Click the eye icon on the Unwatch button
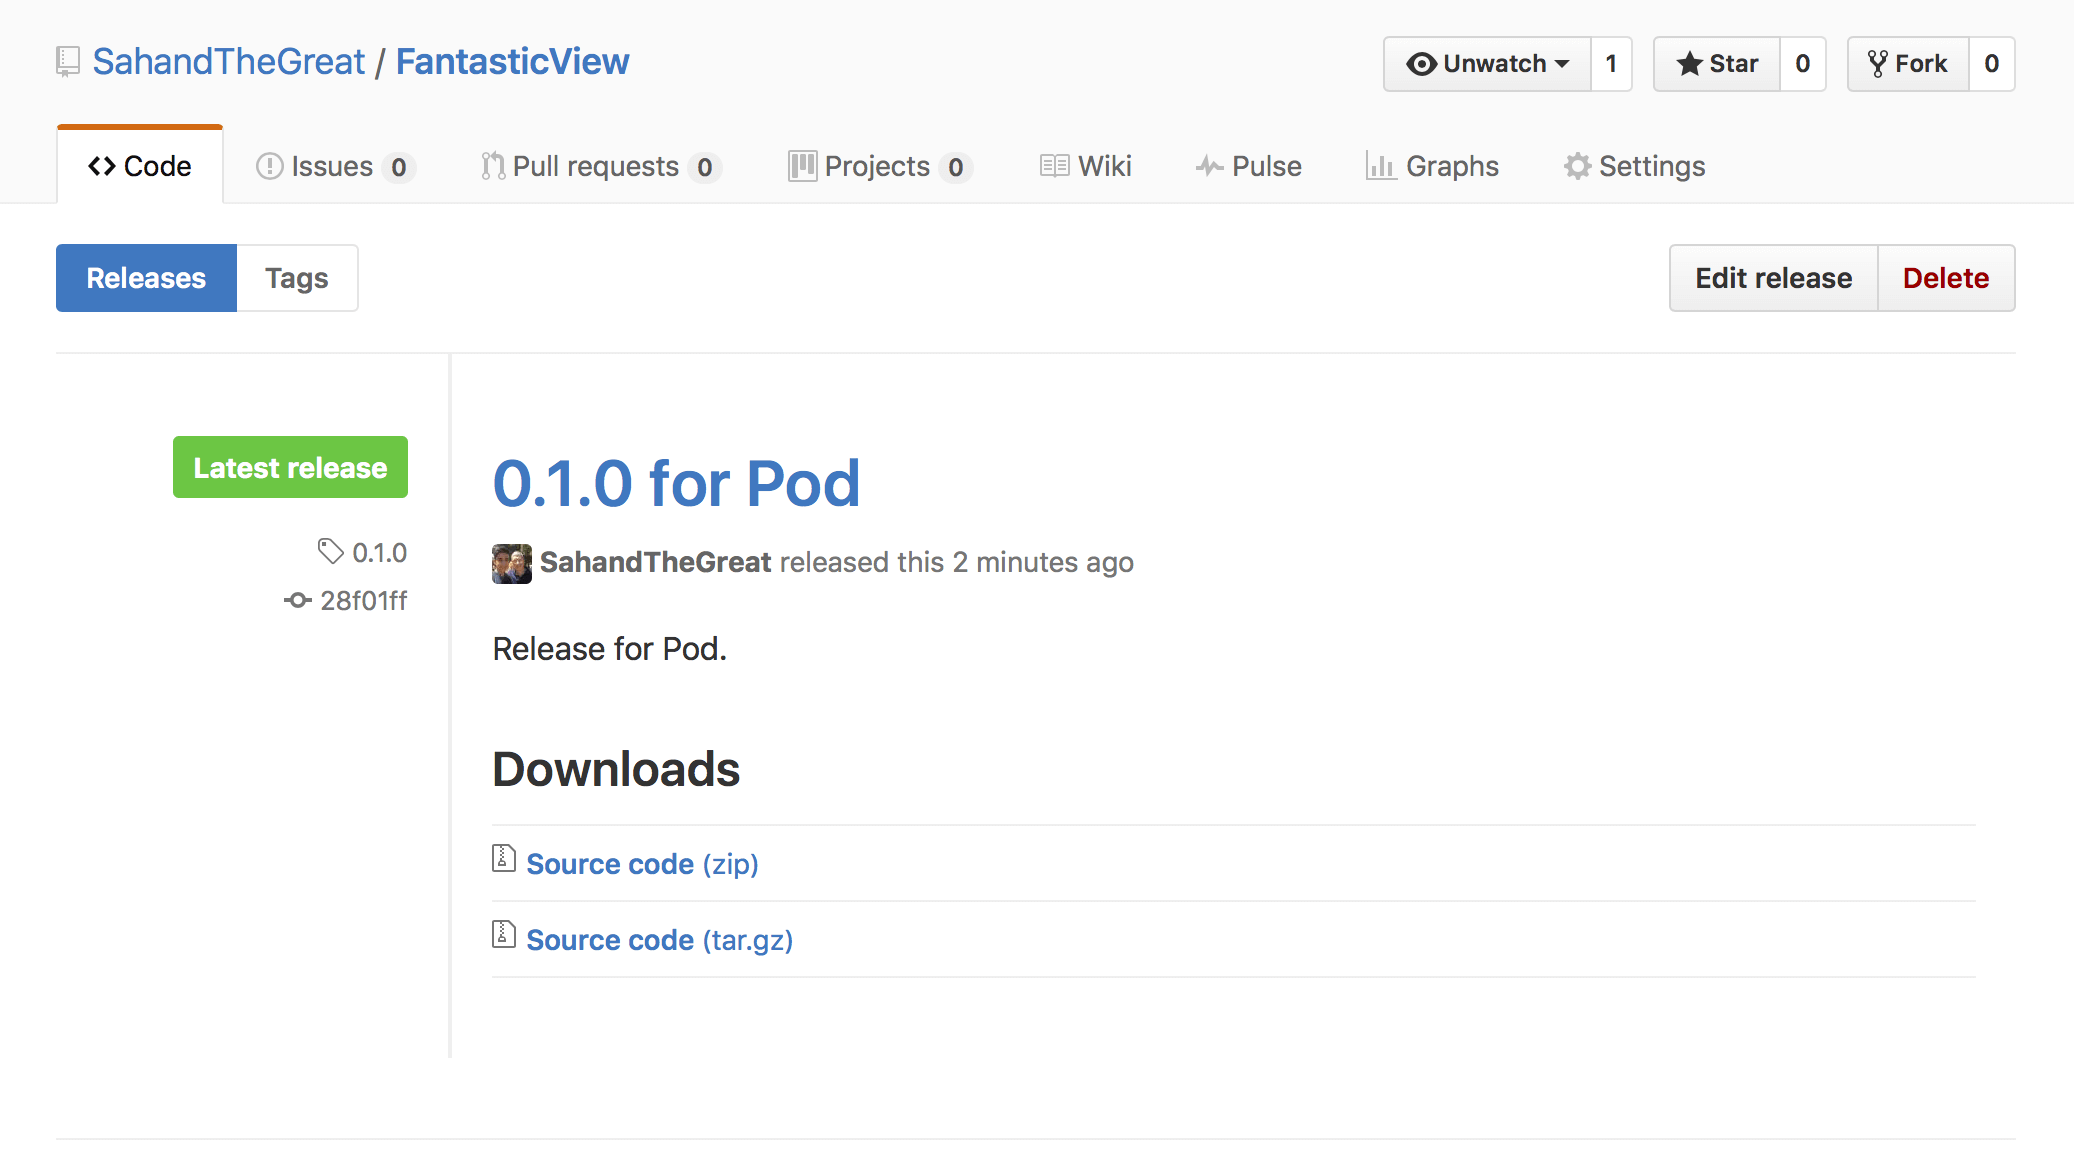Screen dimensions: 2074x1176 (x=1424, y=63)
